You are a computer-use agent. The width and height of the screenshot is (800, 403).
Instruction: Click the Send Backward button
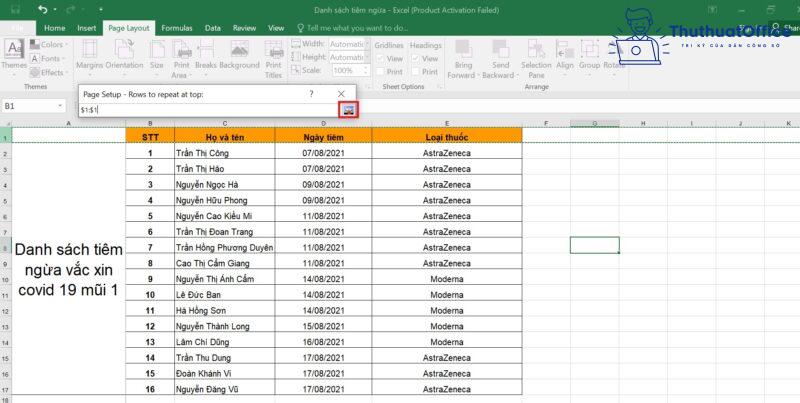coord(499,59)
